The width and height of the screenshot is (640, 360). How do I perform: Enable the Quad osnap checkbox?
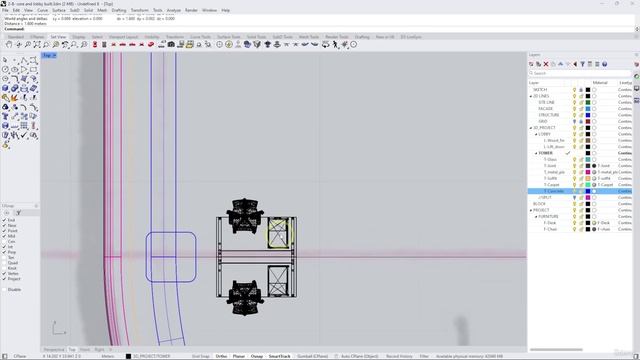[4, 263]
